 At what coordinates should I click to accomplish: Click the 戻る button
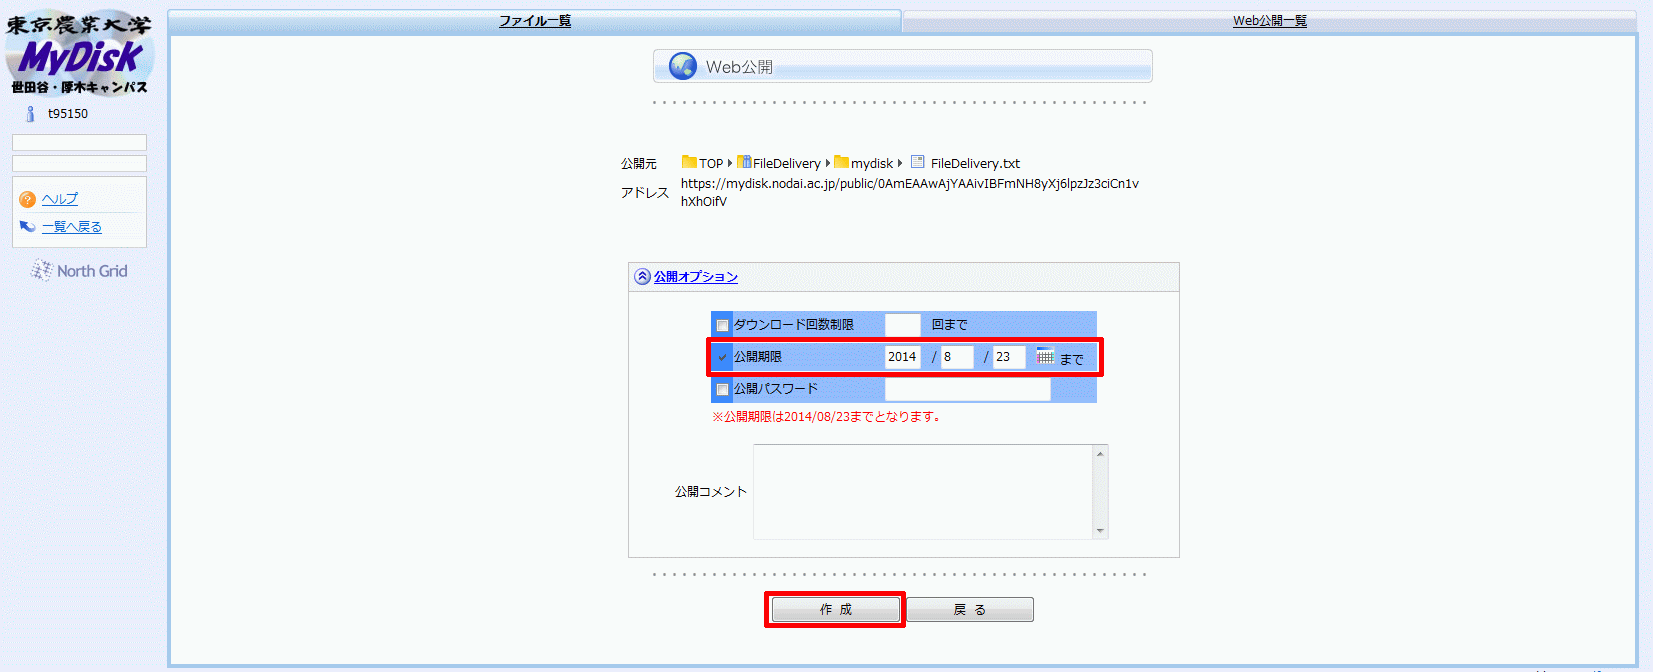(970, 609)
